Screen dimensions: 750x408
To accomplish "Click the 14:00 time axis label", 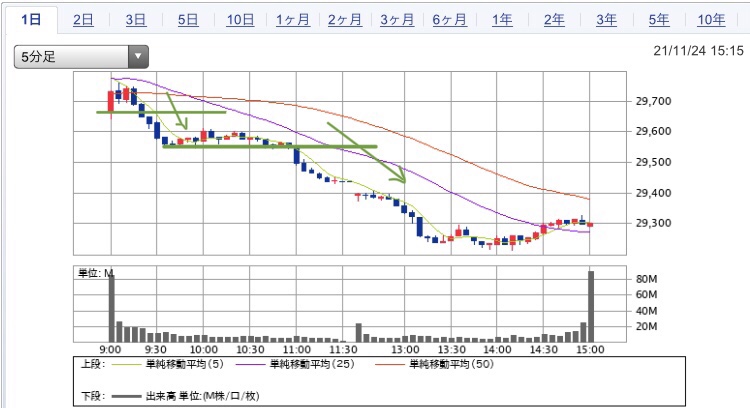I will (497, 350).
